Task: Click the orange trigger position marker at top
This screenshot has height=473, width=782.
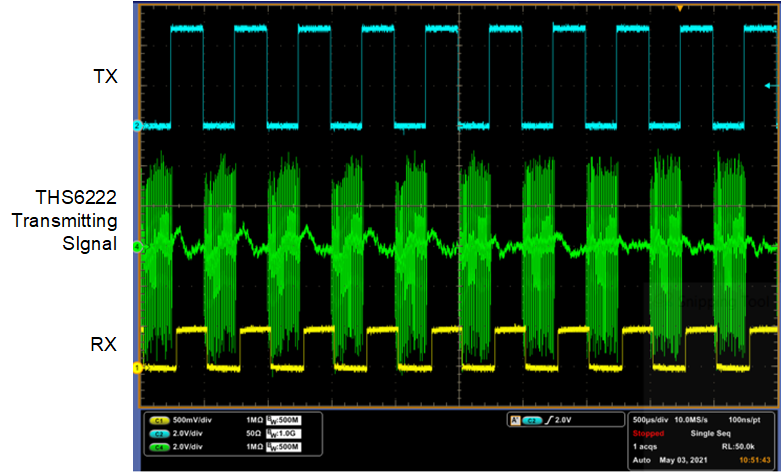Action: (679, 8)
